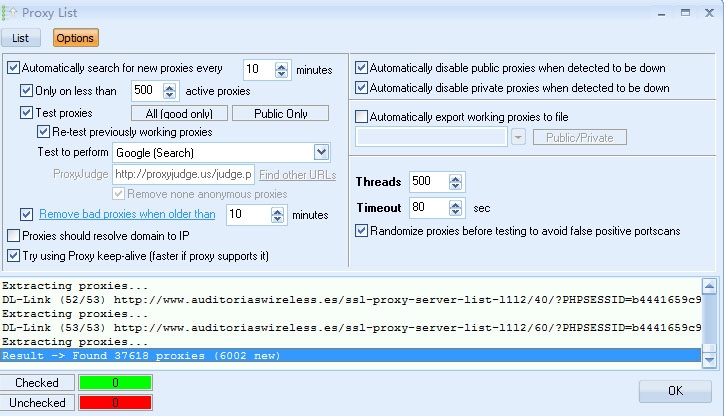Open the export file path dropdown arrow

point(518,137)
